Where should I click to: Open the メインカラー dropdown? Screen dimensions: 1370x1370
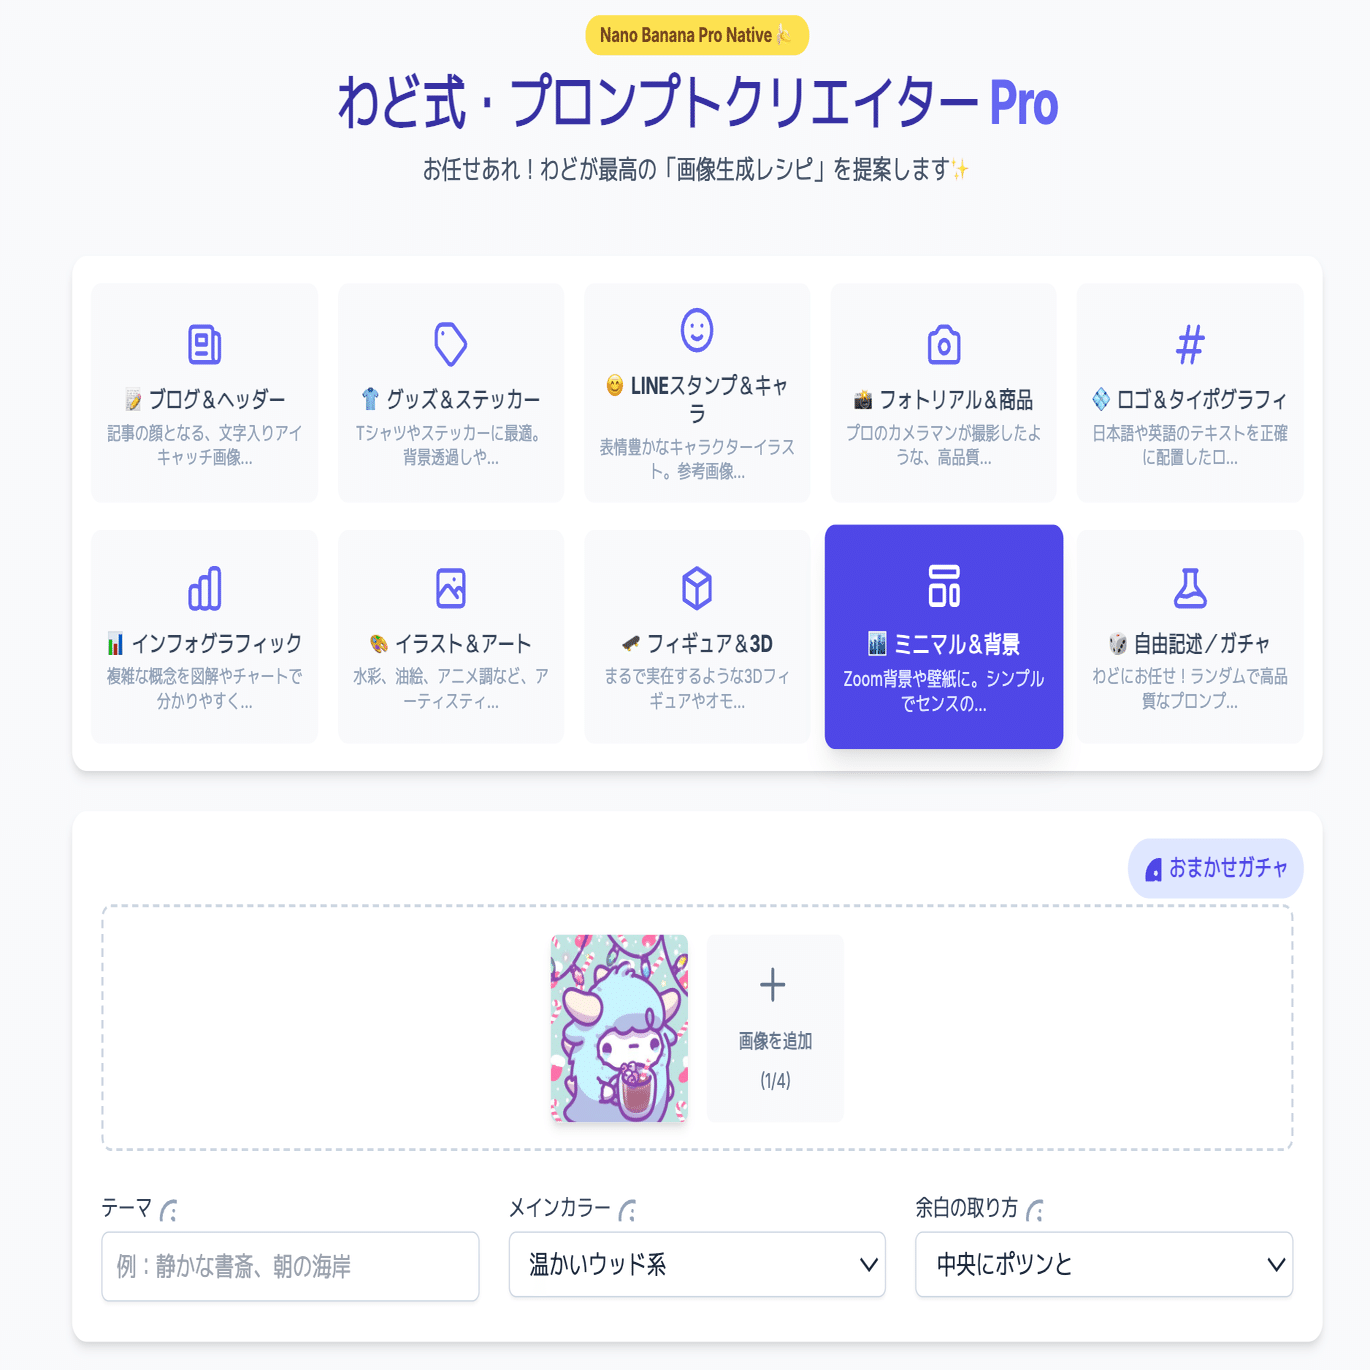coord(697,1264)
